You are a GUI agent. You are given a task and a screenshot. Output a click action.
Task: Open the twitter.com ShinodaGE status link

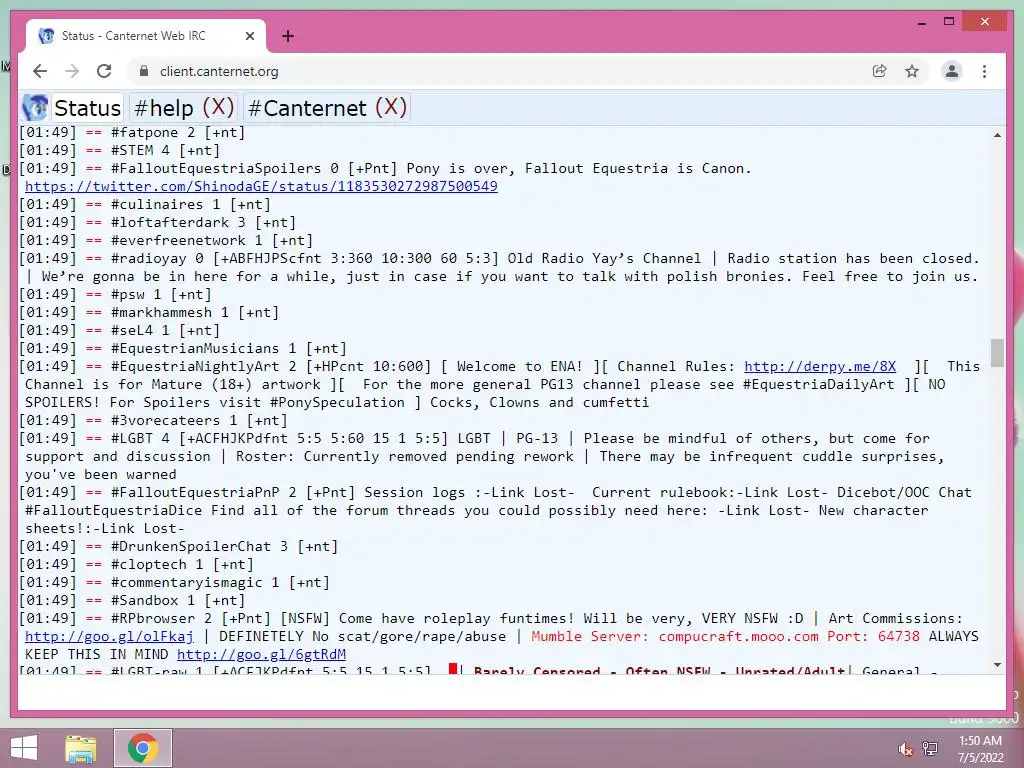pos(261,186)
